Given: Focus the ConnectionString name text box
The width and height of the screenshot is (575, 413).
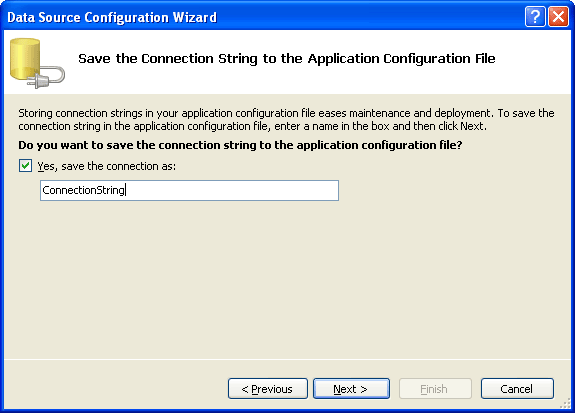Looking at the screenshot, I should point(189,190).
